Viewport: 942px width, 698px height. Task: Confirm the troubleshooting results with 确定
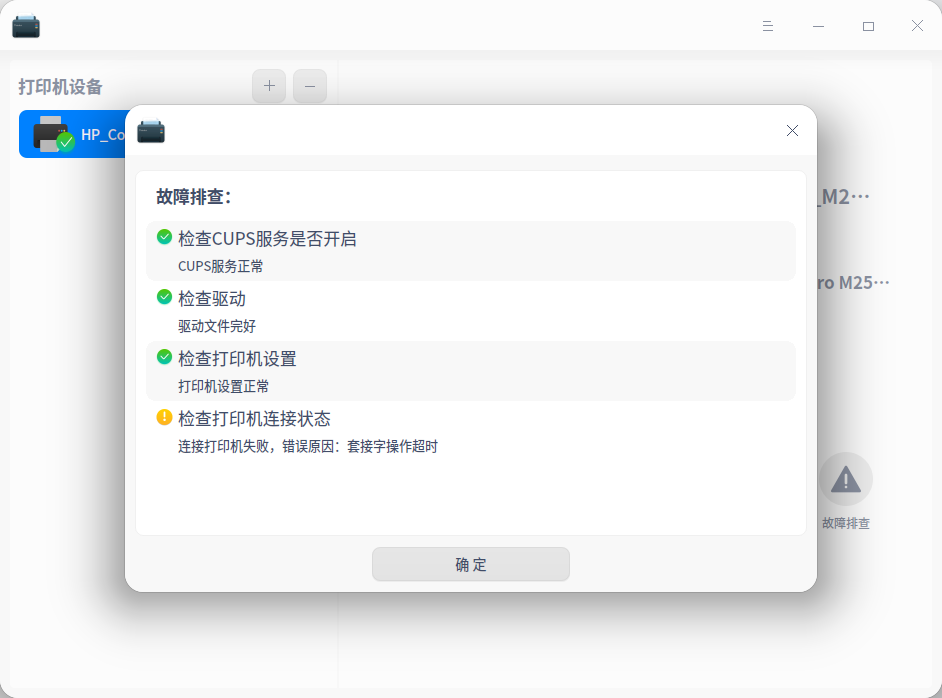tap(470, 564)
